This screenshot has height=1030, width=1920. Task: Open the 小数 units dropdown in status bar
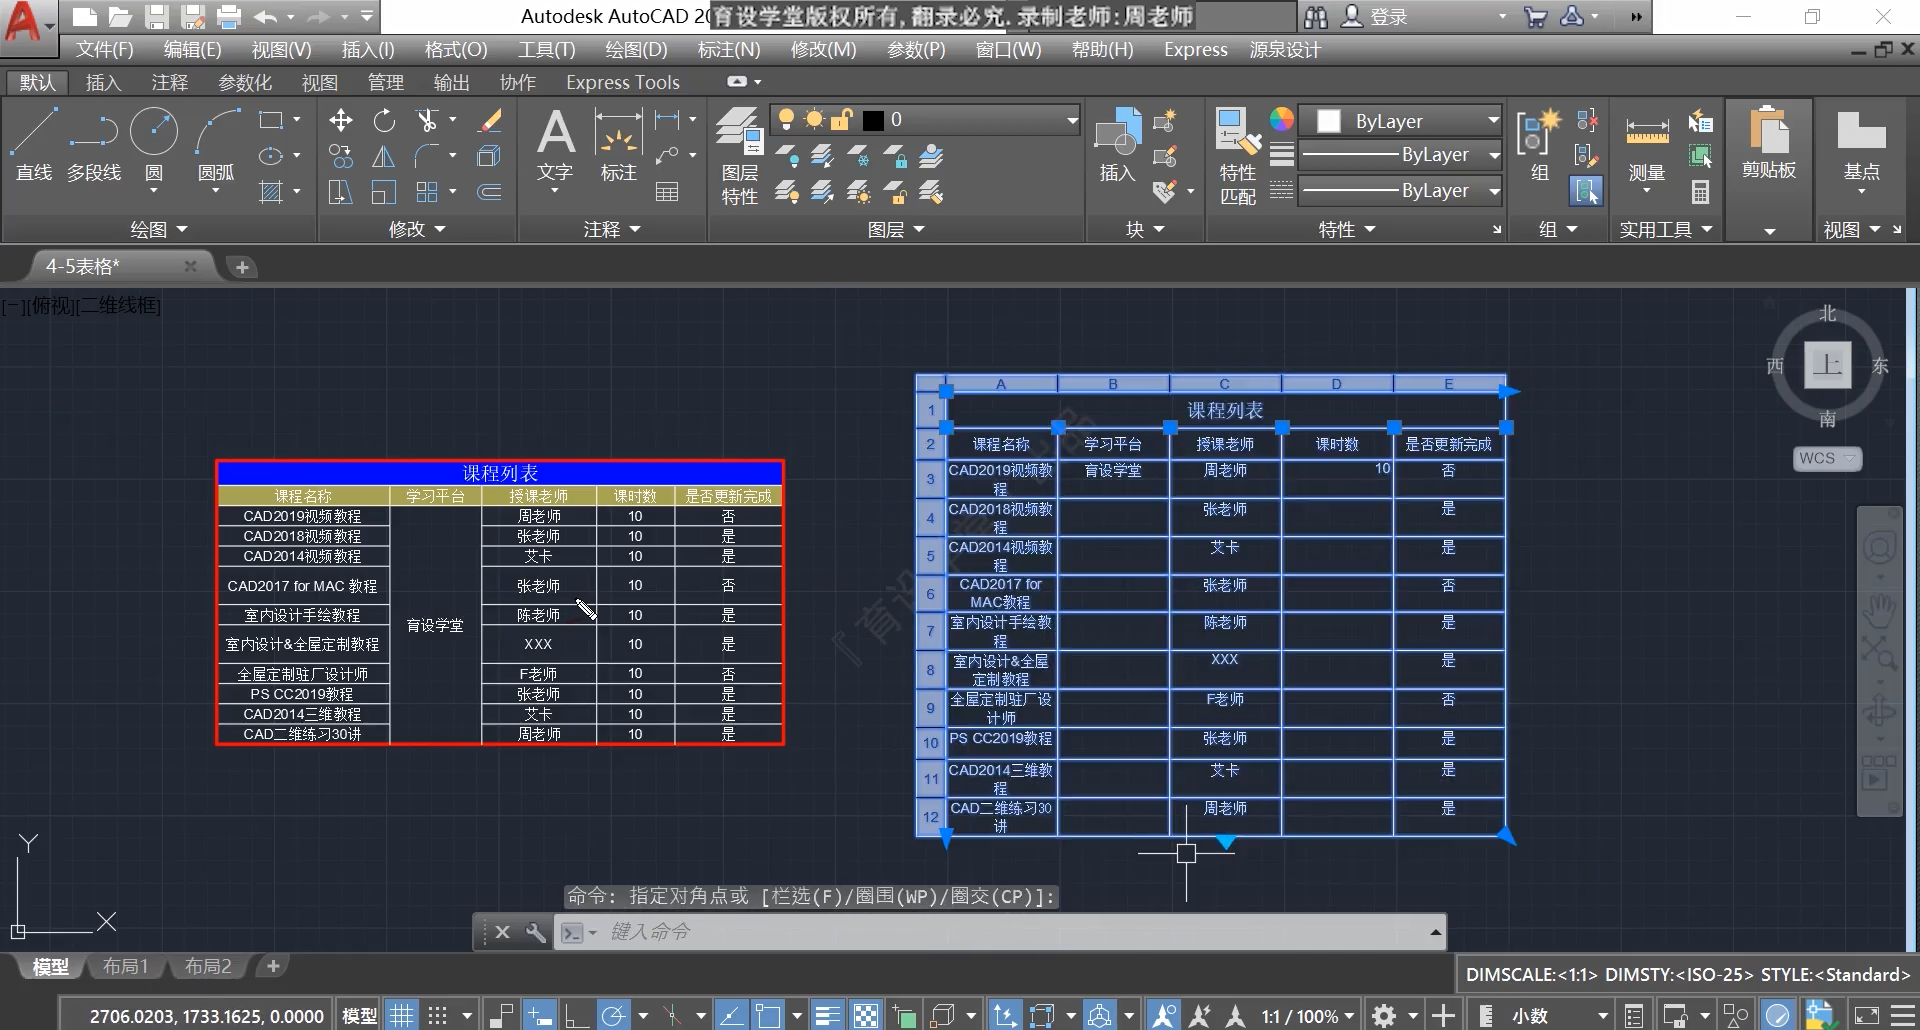click(1560, 1016)
